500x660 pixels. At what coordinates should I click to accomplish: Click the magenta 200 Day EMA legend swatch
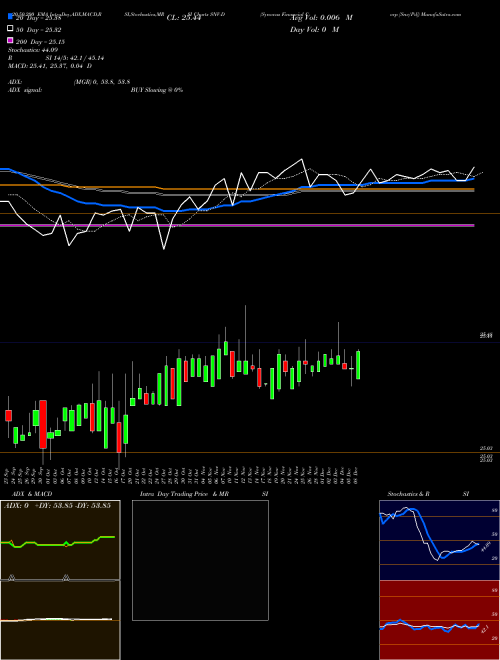[10, 40]
